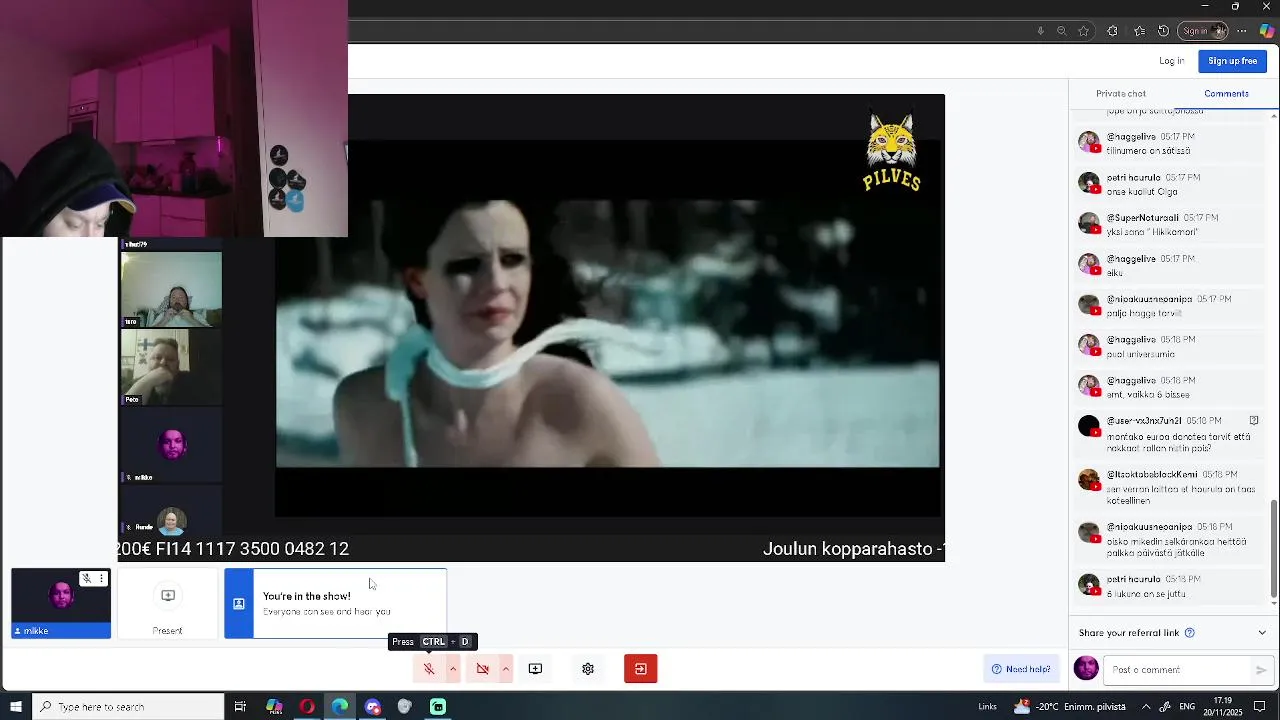Open the three-dot menu on mikke's tile
The height and width of the screenshot is (720, 1280).
[101, 578]
